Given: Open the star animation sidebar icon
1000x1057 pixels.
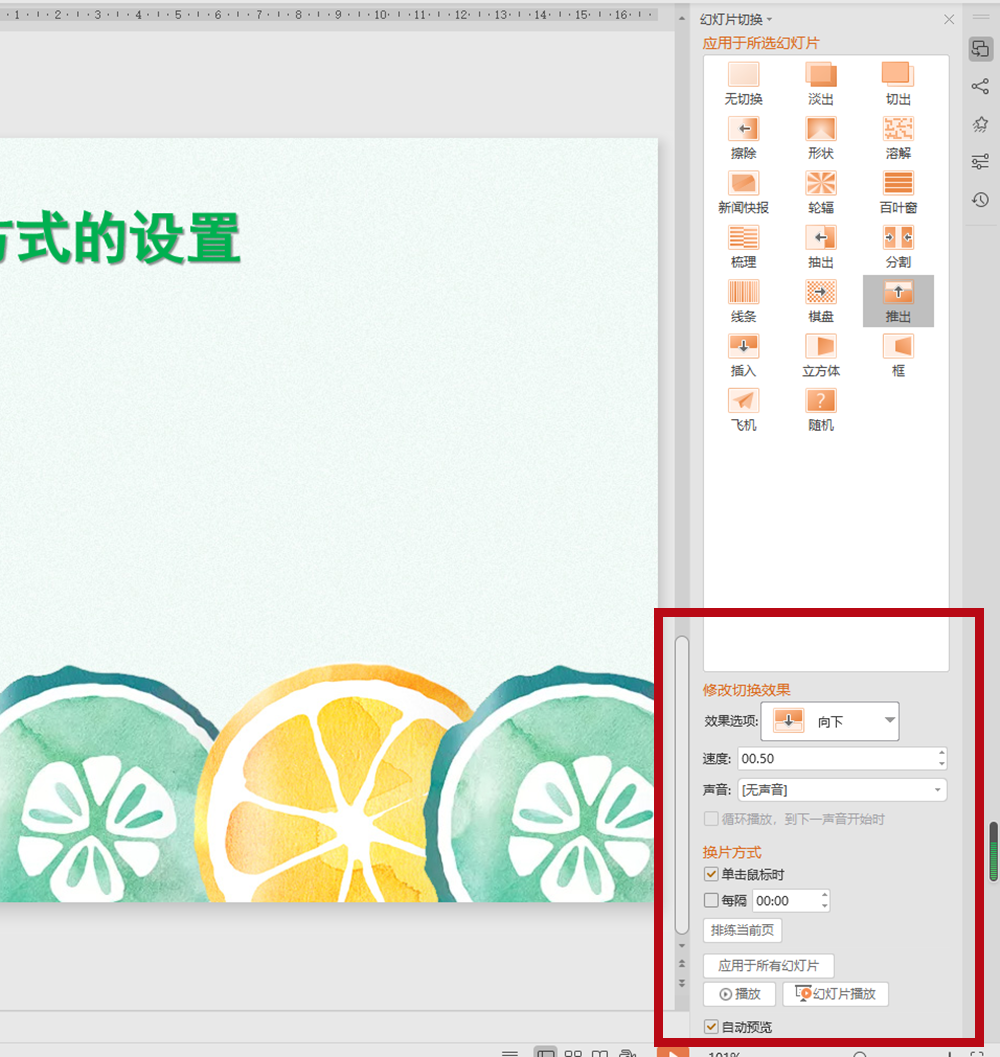Looking at the screenshot, I should (x=980, y=124).
